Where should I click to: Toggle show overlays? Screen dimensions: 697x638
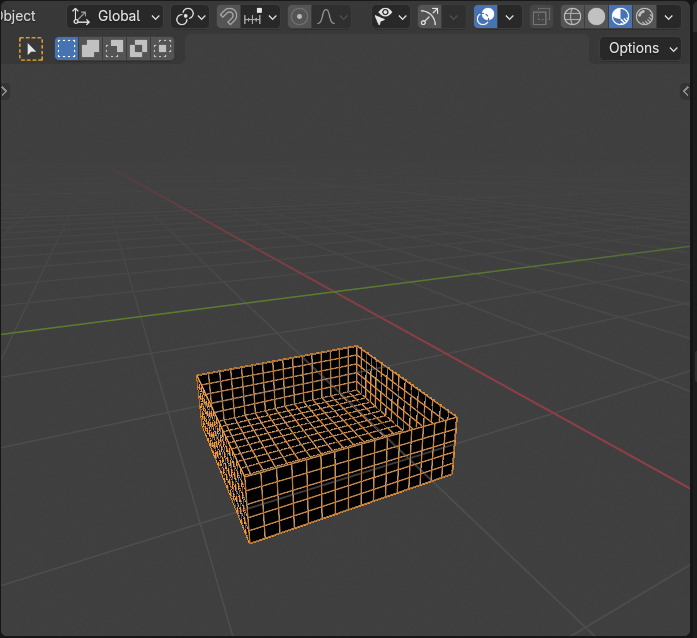click(x=485, y=17)
